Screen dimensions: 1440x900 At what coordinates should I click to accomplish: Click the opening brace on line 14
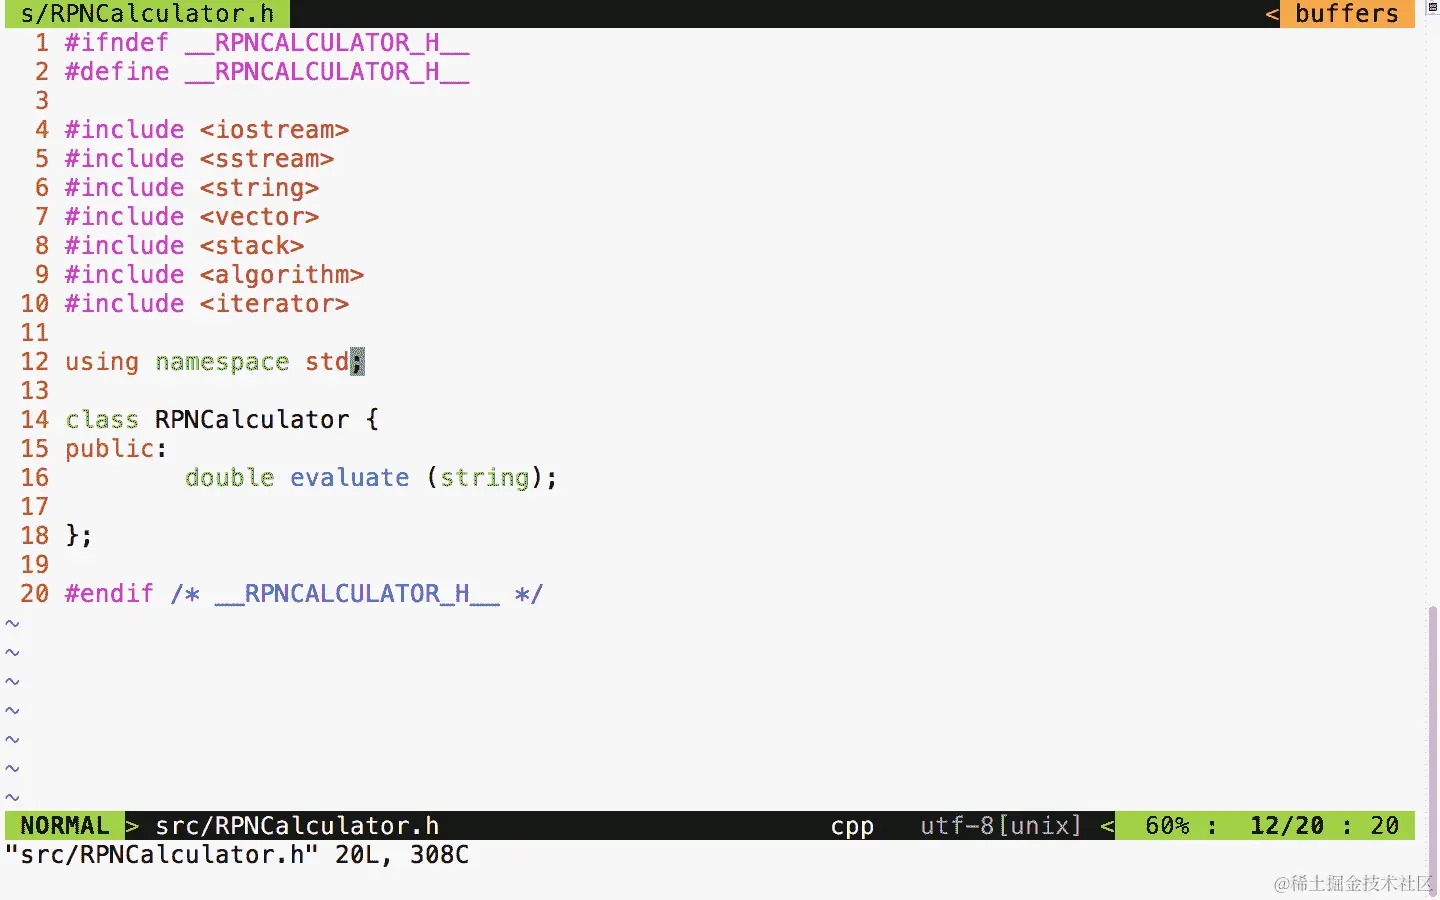click(372, 420)
